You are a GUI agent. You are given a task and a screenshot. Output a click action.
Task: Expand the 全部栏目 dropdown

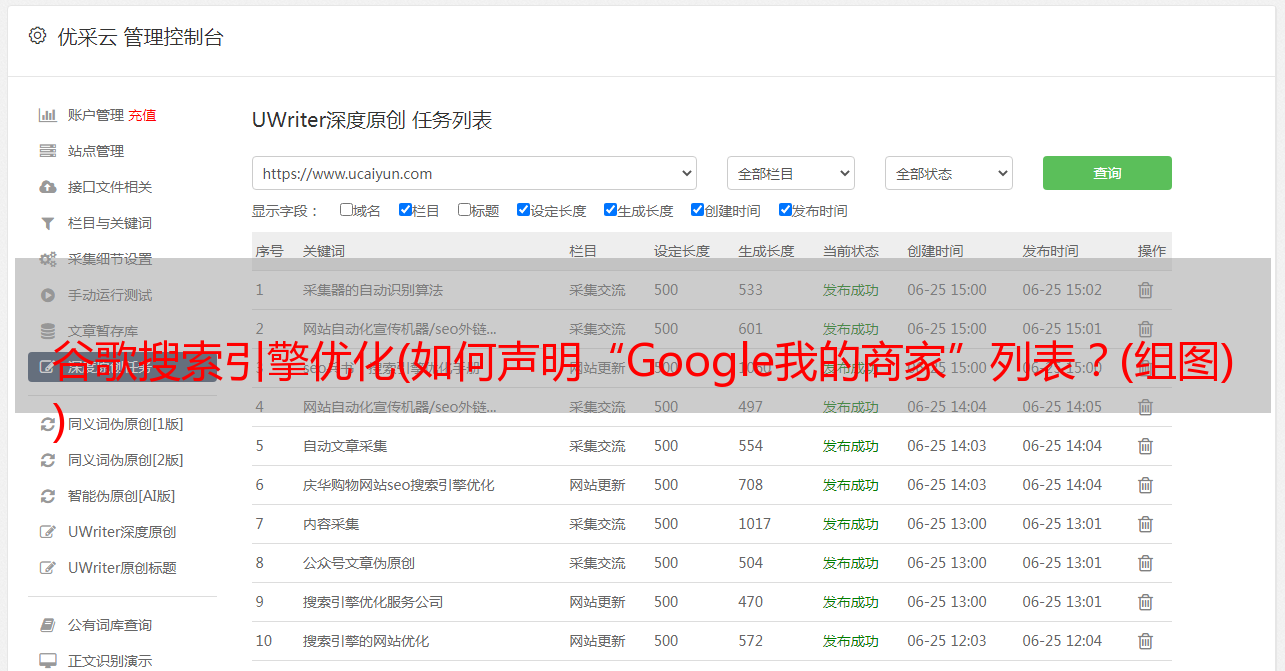click(x=790, y=173)
